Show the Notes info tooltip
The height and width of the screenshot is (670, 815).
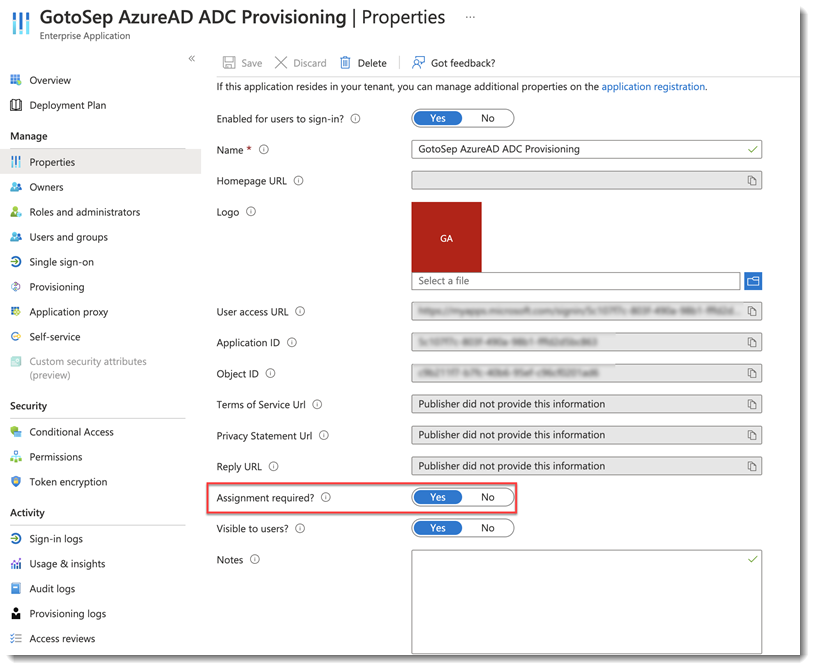(x=255, y=559)
